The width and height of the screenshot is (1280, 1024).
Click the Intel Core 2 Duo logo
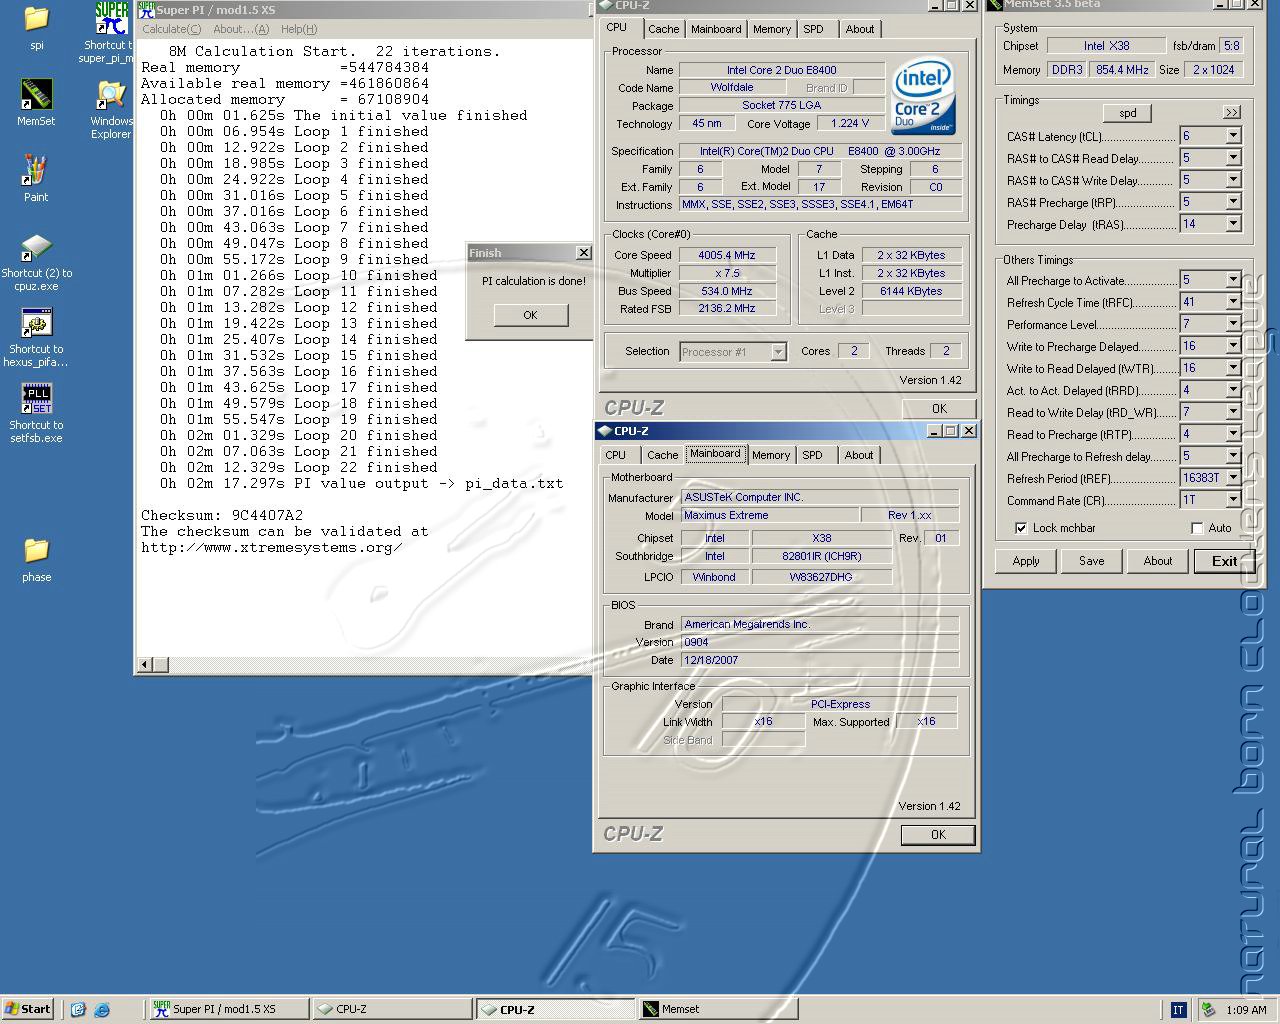[923, 97]
